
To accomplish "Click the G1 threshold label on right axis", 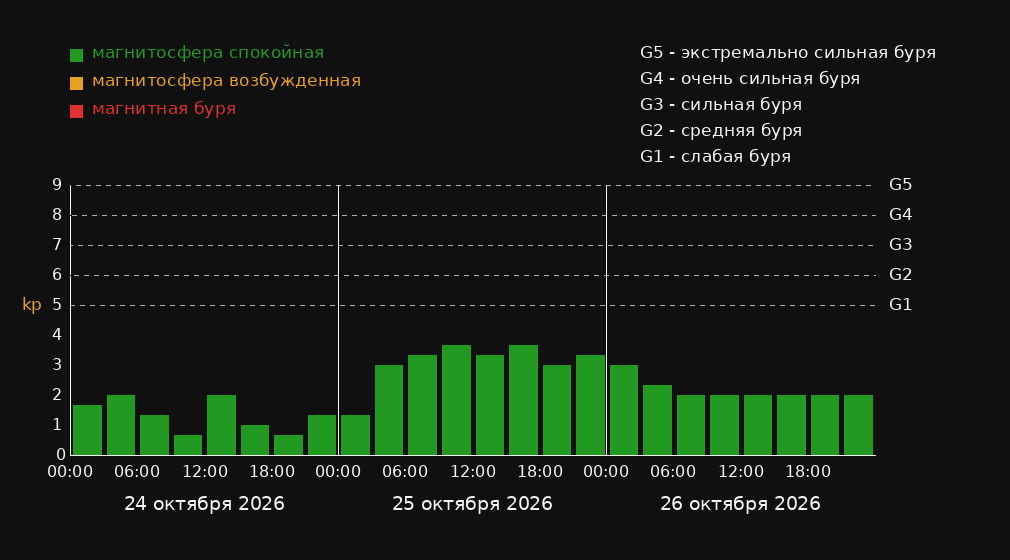I will coord(900,305).
